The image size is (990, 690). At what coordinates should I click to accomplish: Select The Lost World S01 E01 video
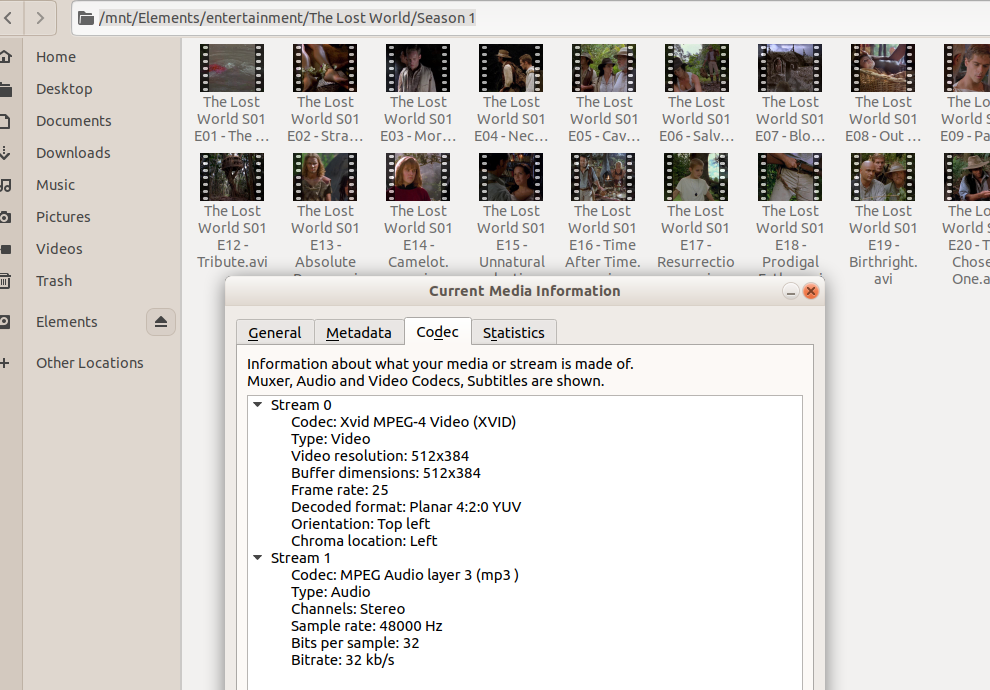point(232,93)
